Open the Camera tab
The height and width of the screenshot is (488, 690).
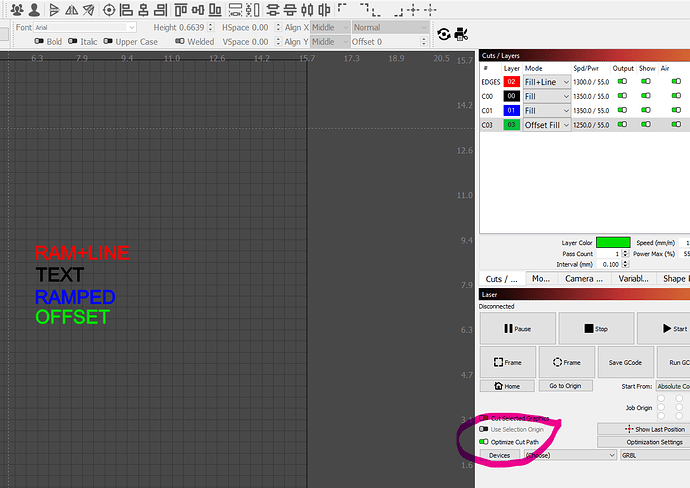(x=584, y=279)
